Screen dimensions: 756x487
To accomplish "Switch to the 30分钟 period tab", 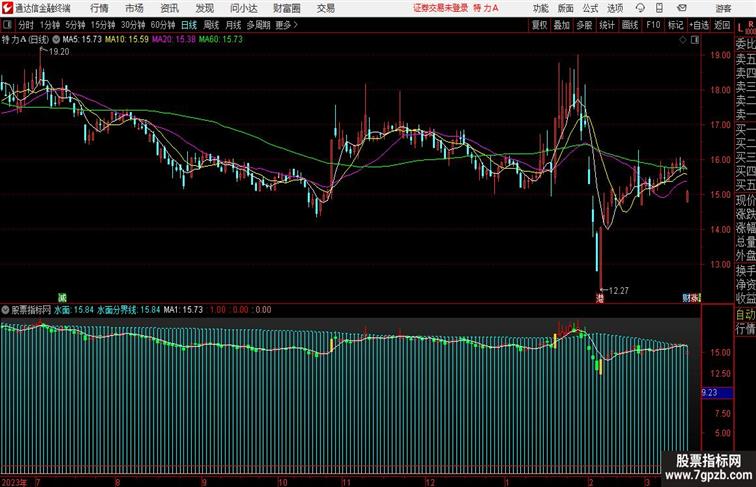I will tap(133, 25).
